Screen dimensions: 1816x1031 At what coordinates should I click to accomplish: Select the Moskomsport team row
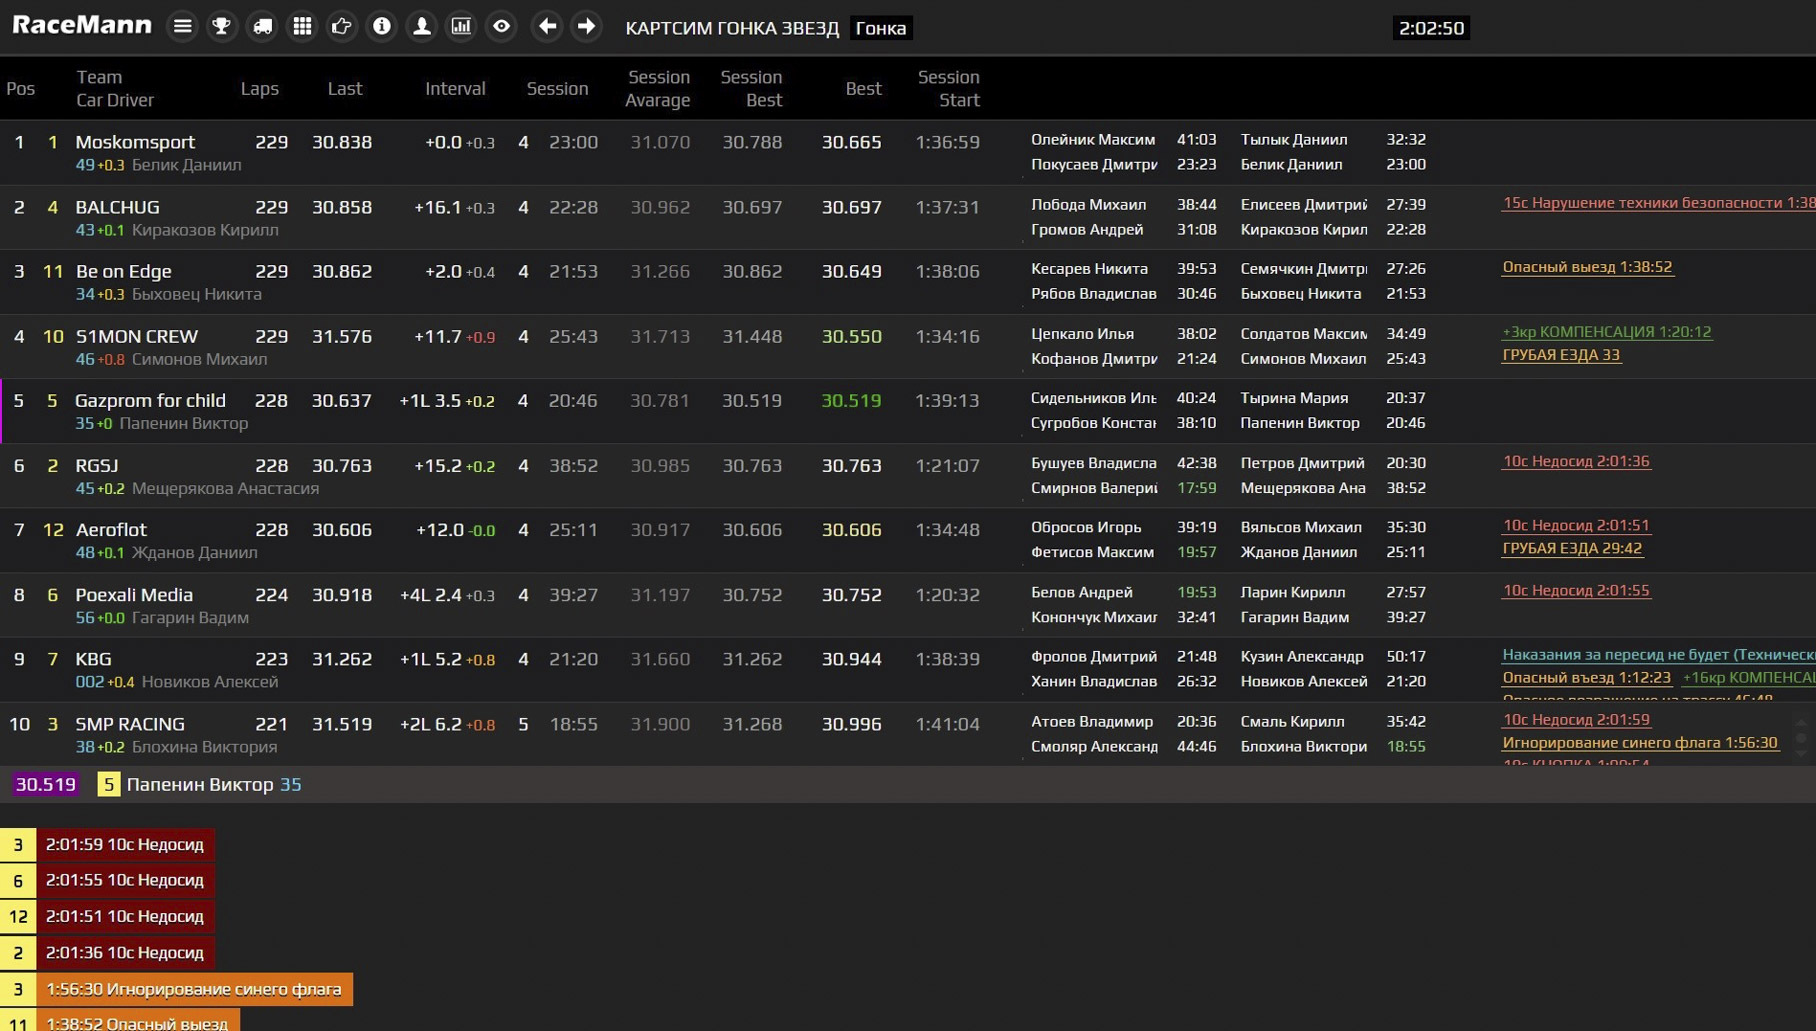[135, 142]
